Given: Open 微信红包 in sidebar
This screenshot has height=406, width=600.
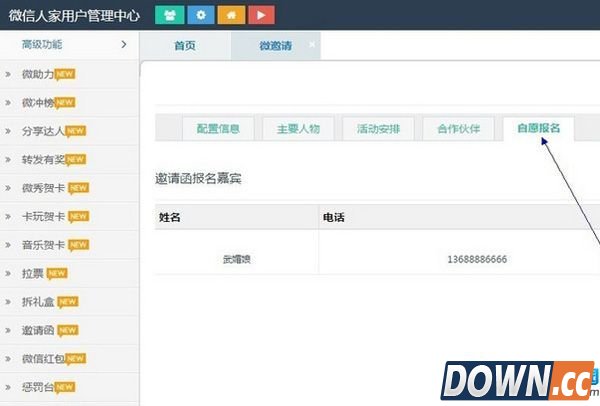Looking at the screenshot, I should pyautogui.click(x=43, y=359).
